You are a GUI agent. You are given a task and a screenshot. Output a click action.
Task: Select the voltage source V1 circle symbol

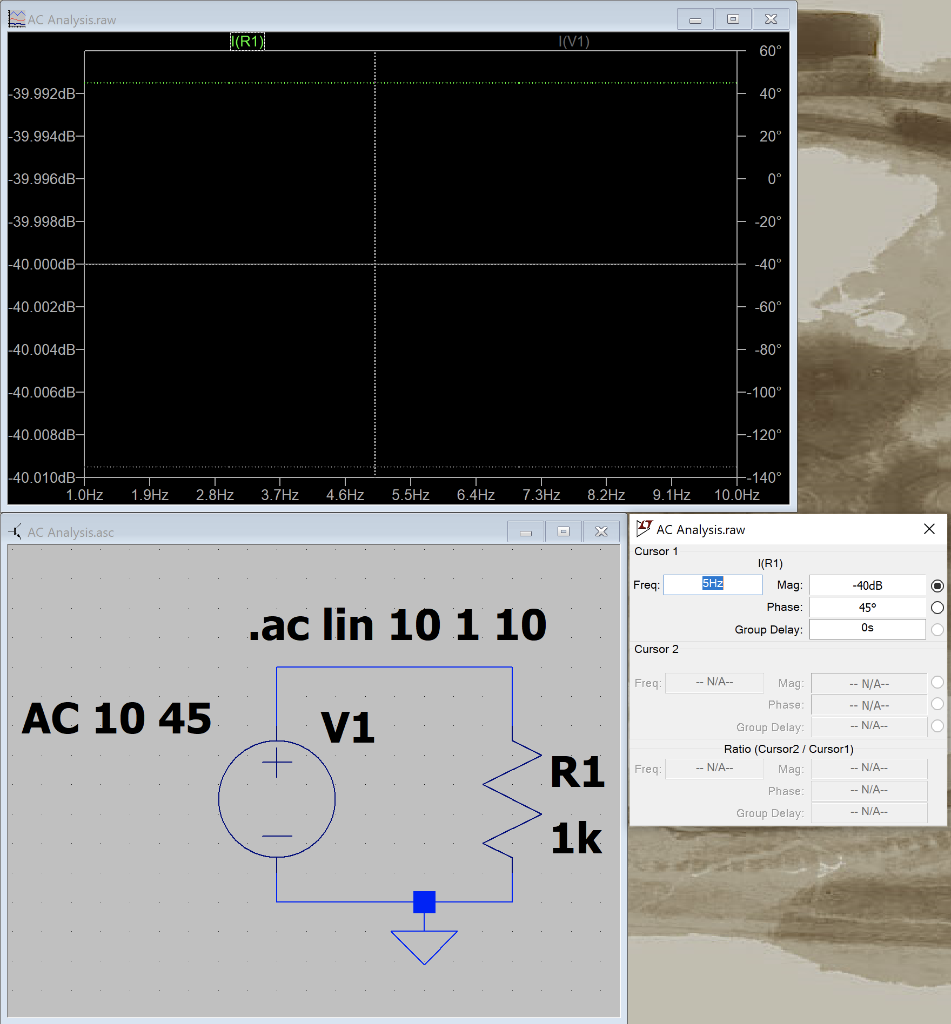(276, 798)
